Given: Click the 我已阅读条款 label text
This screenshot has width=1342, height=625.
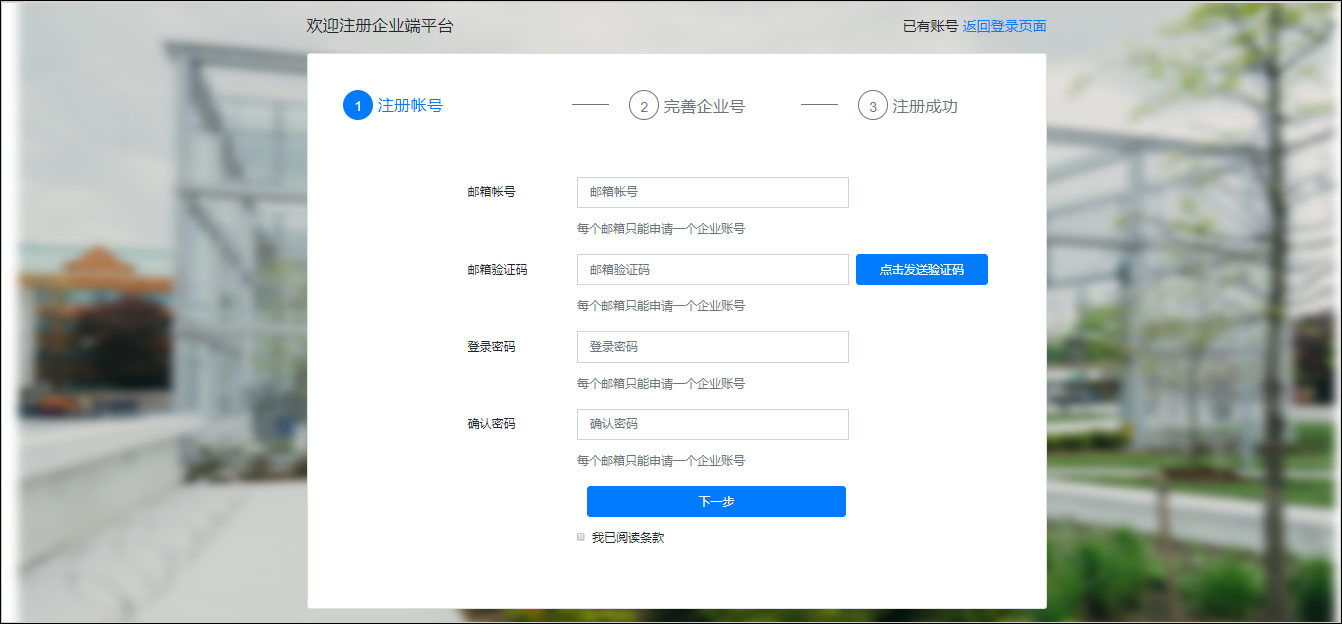Looking at the screenshot, I should point(627,537).
